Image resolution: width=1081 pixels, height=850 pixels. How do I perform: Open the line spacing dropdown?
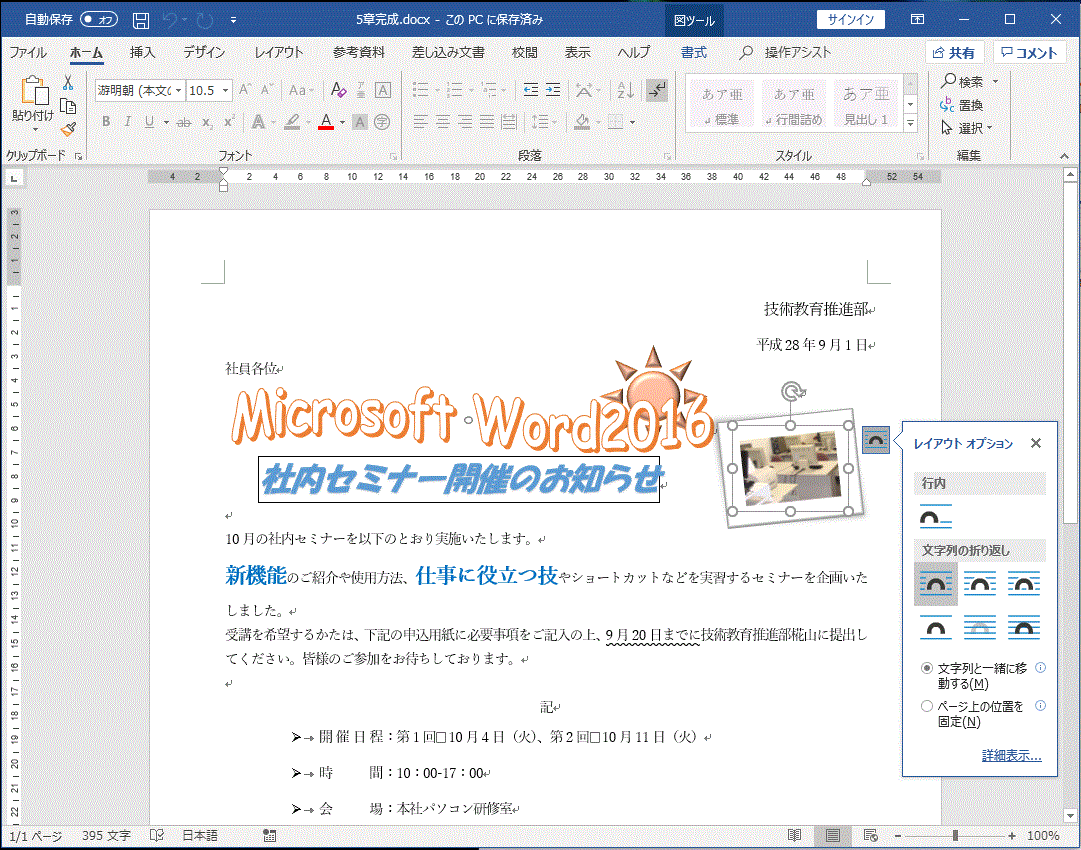(x=544, y=122)
